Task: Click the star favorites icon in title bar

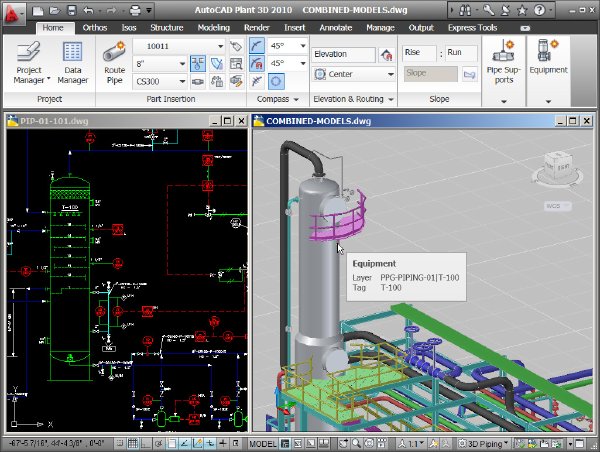Action: click(522, 10)
